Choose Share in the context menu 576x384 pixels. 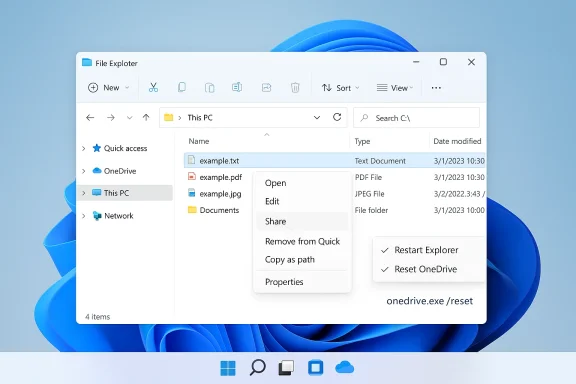point(302,221)
